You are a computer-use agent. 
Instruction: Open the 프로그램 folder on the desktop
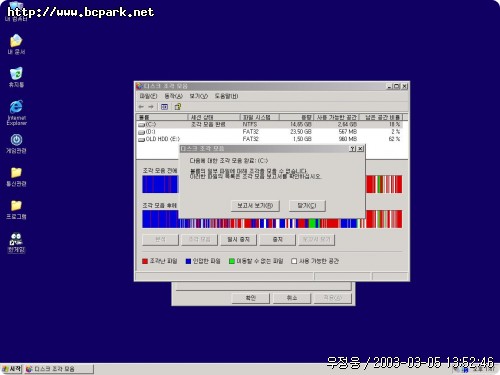16,210
